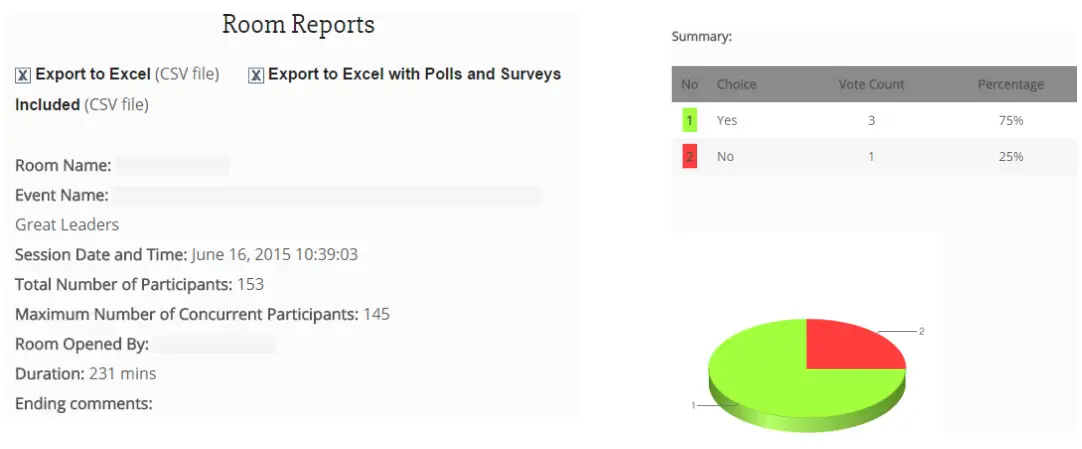
Task: Click the Excel icon before Polls and Surveys export
Action: [256, 75]
